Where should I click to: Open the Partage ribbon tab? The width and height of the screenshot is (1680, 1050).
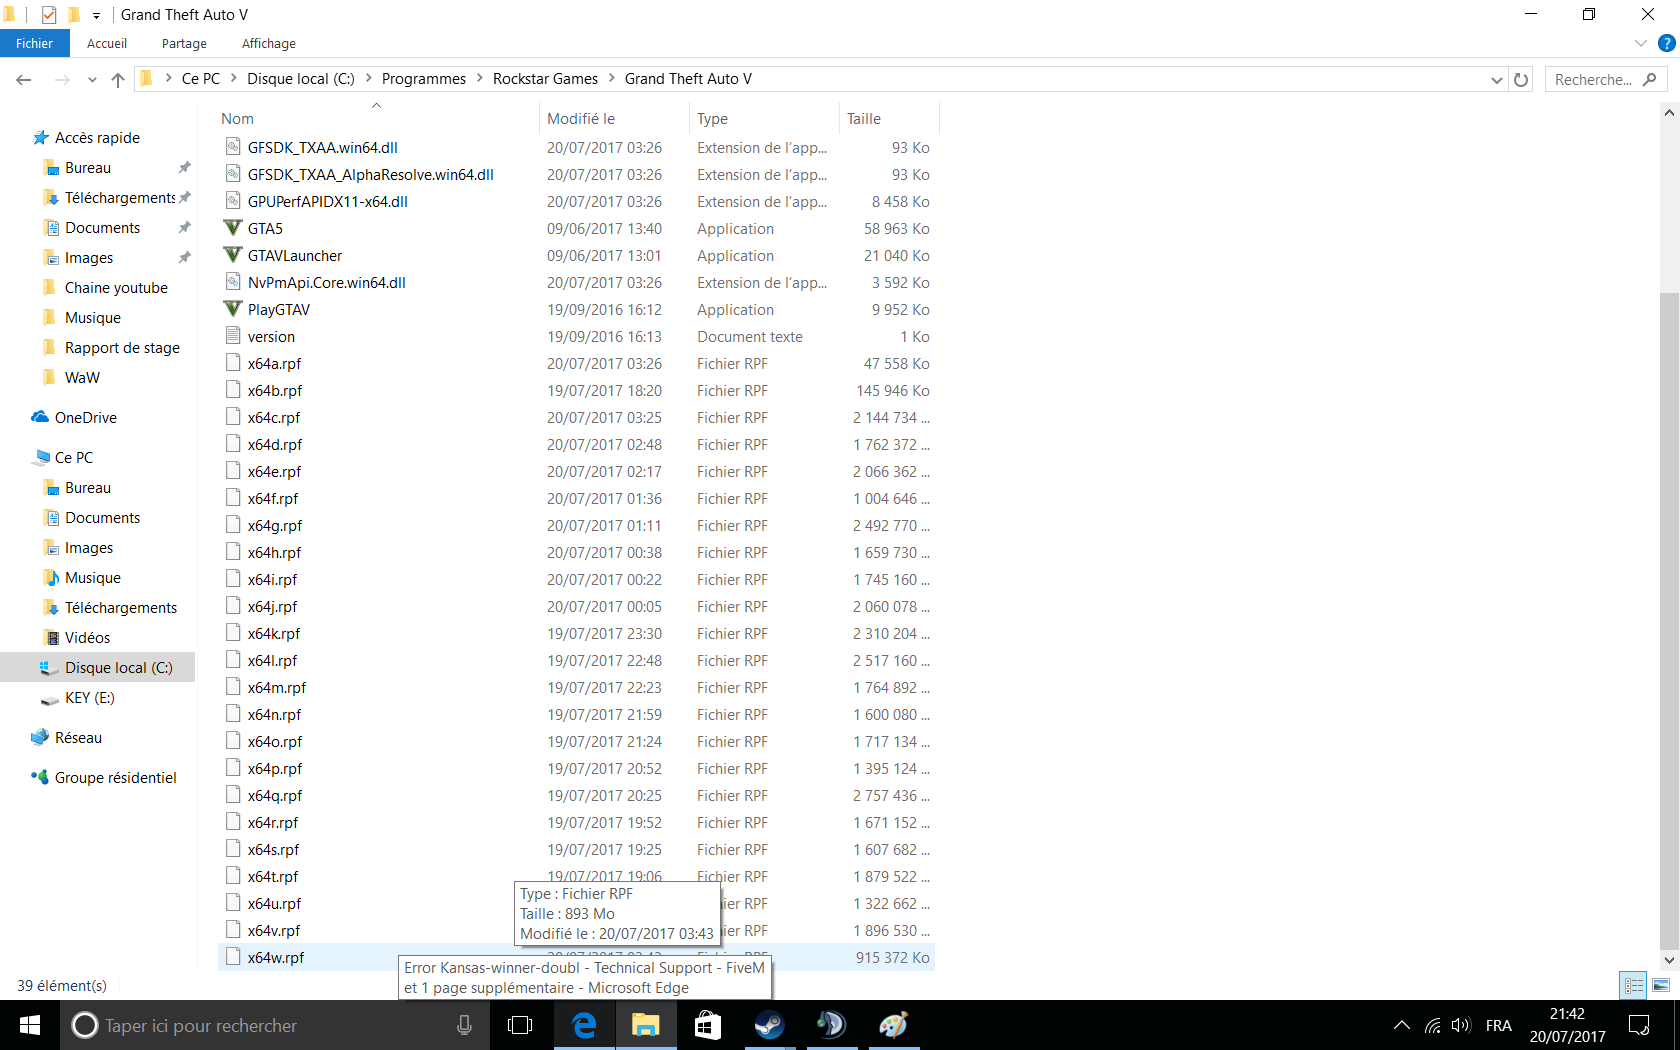(184, 43)
